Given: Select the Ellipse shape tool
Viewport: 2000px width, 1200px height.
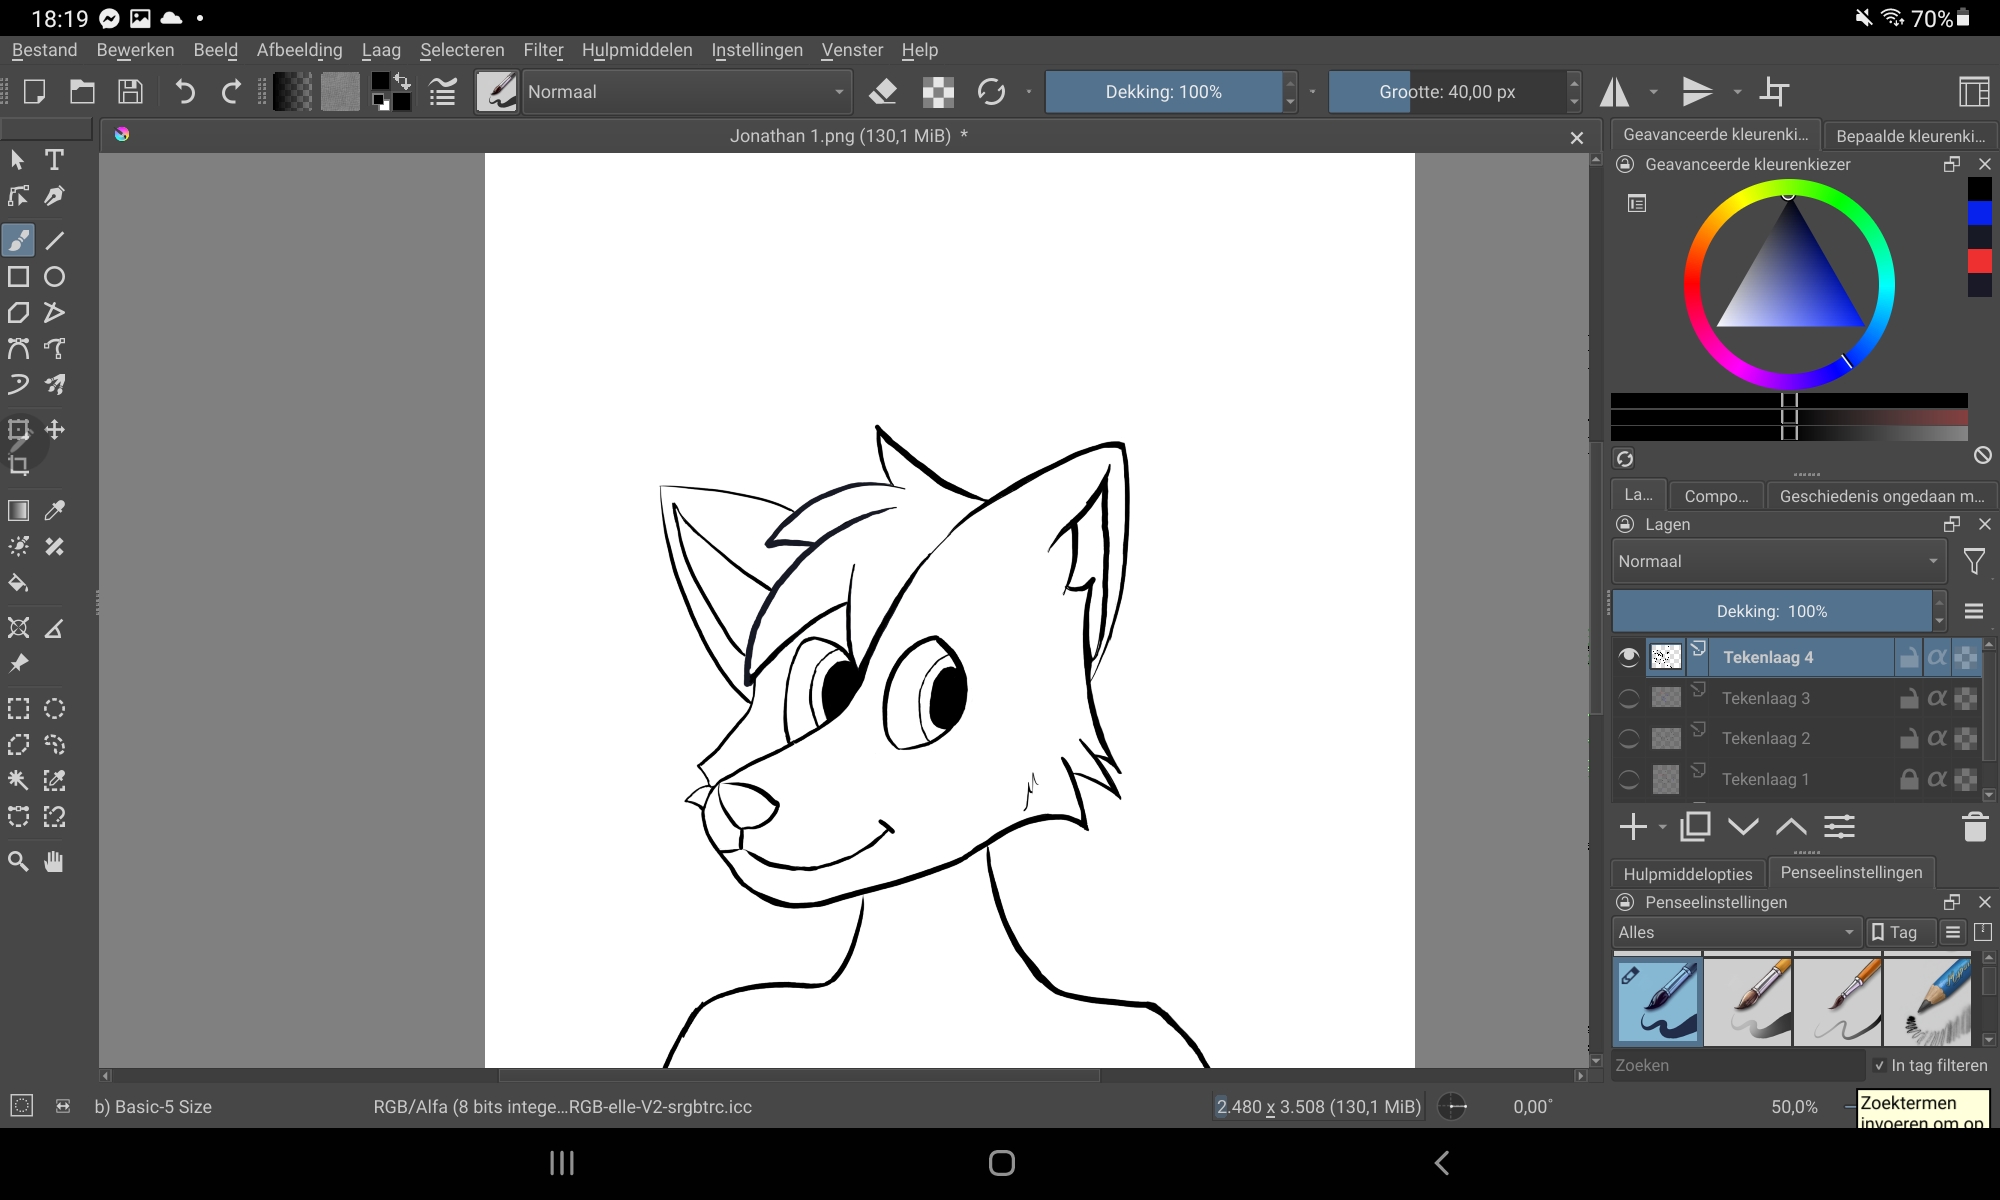Looking at the screenshot, I should pos(54,277).
